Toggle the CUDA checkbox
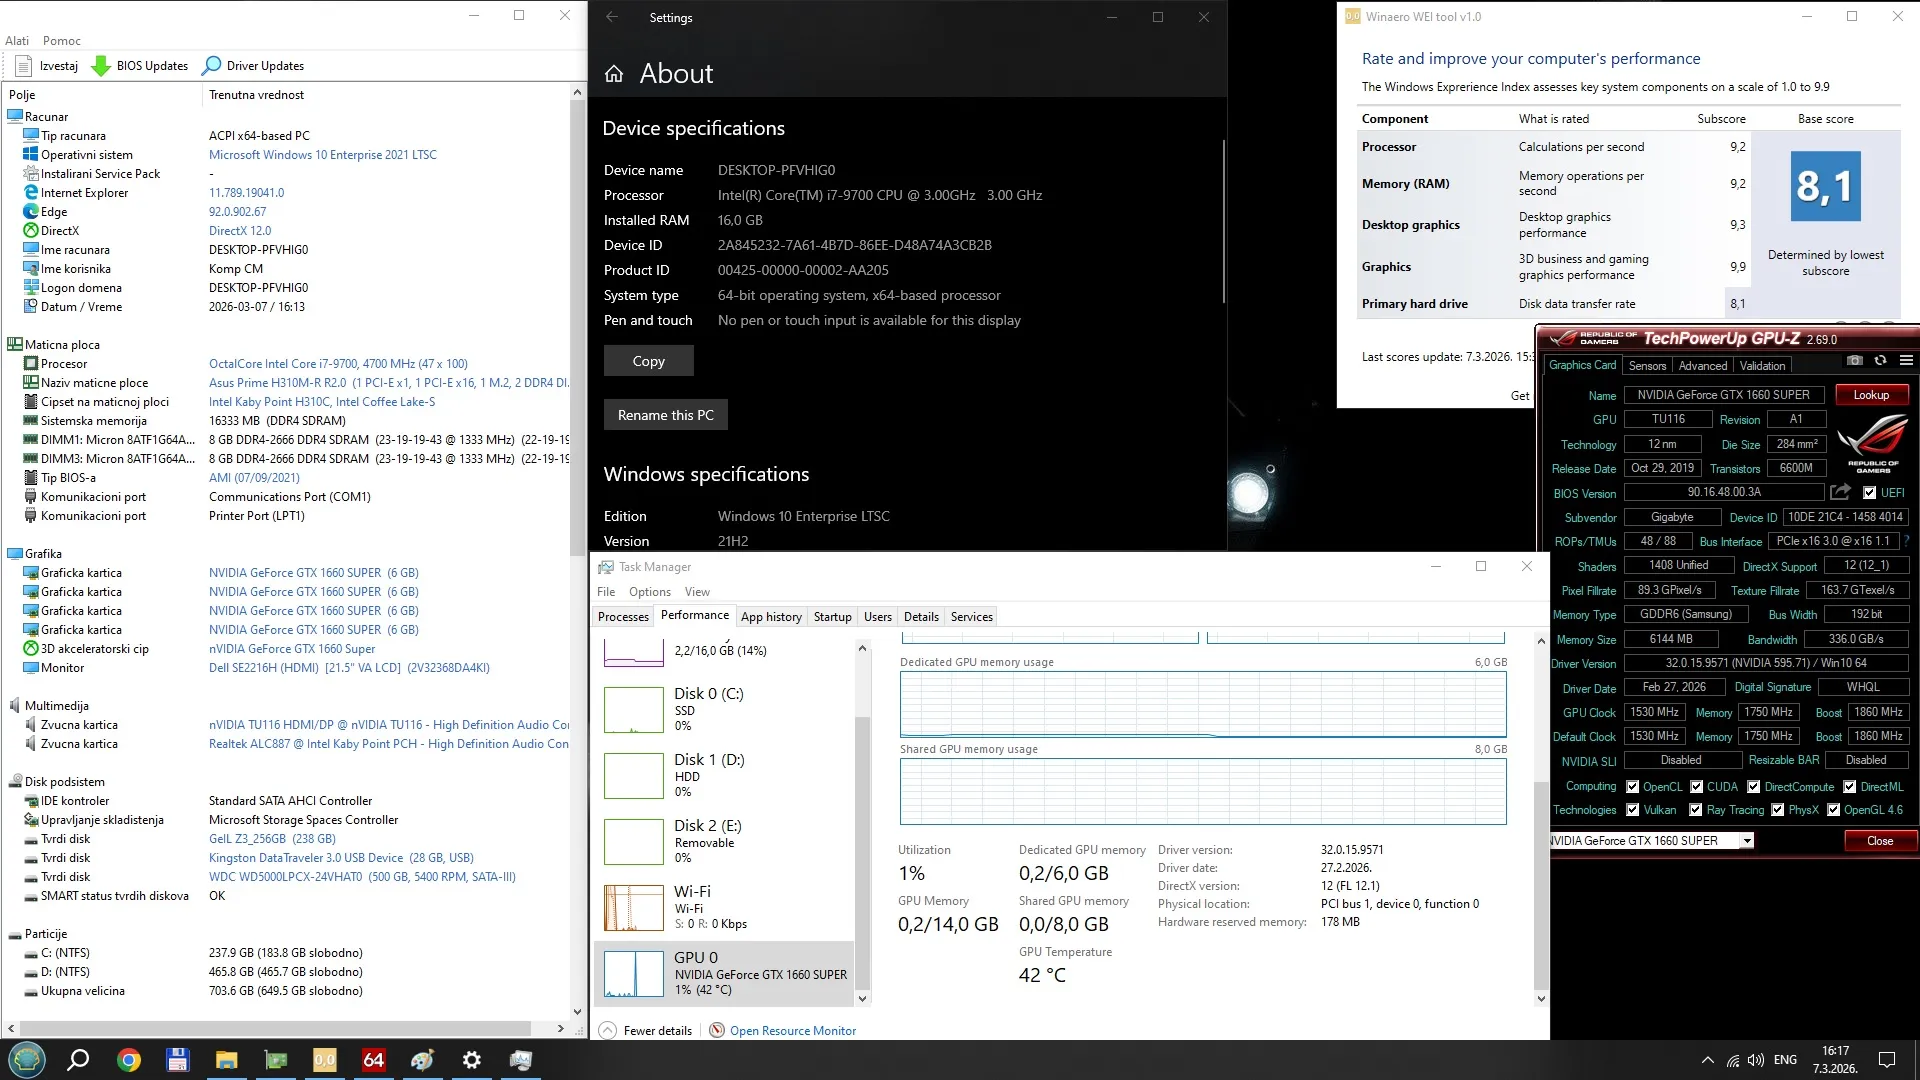 (x=1696, y=787)
